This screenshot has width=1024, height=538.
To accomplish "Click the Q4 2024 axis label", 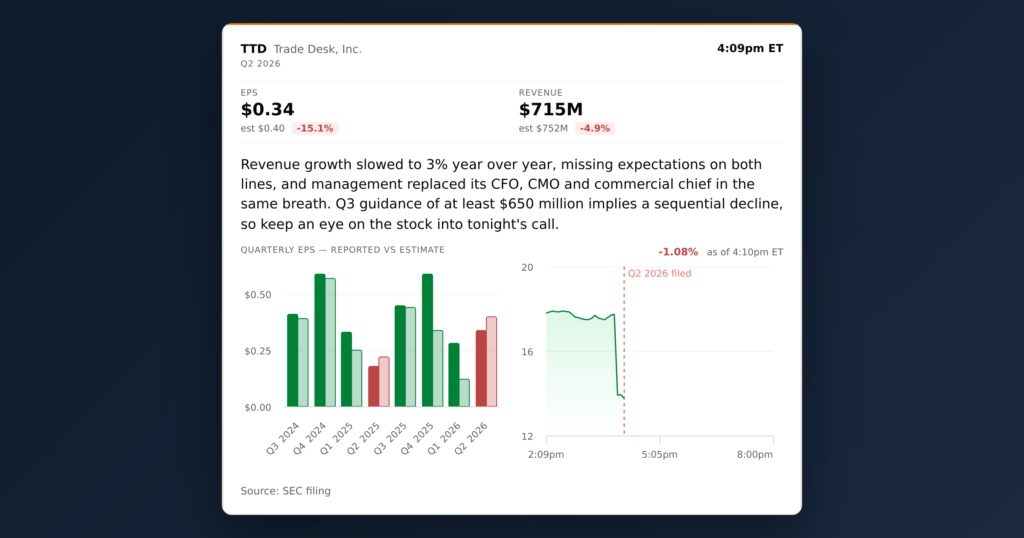I will [310, 438].
